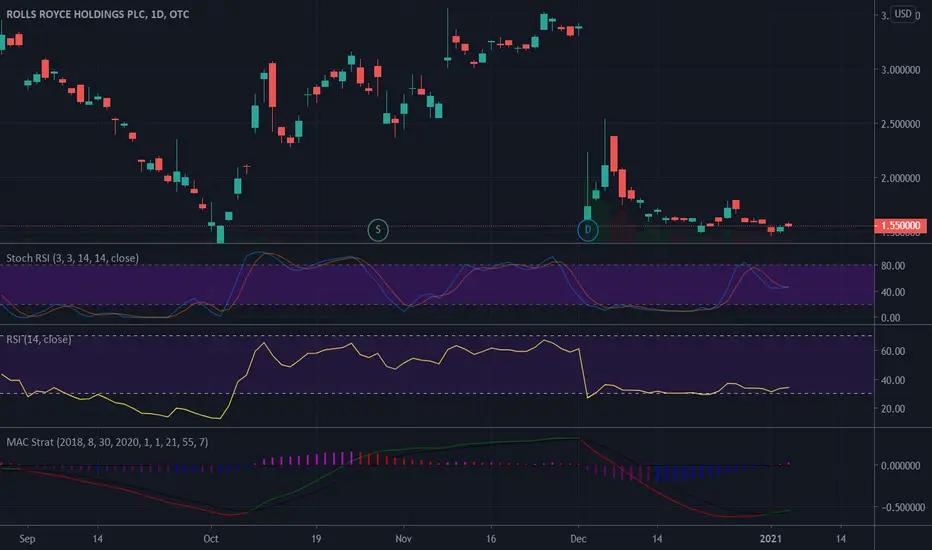Click the Stoch RSI 40.00 axis value
The width and height of the screenshot is (932, 550).
(x=893, y=292)
